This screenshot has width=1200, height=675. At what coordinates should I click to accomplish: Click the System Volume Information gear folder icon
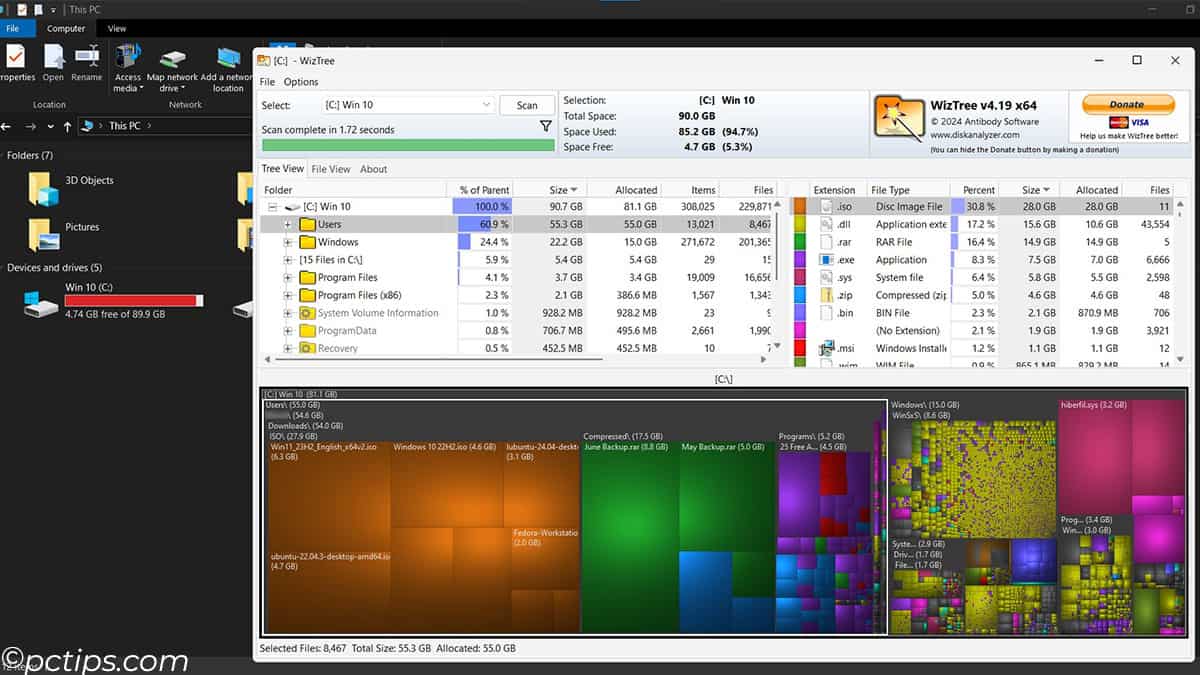pyautogui.click(x=307, y=312)
